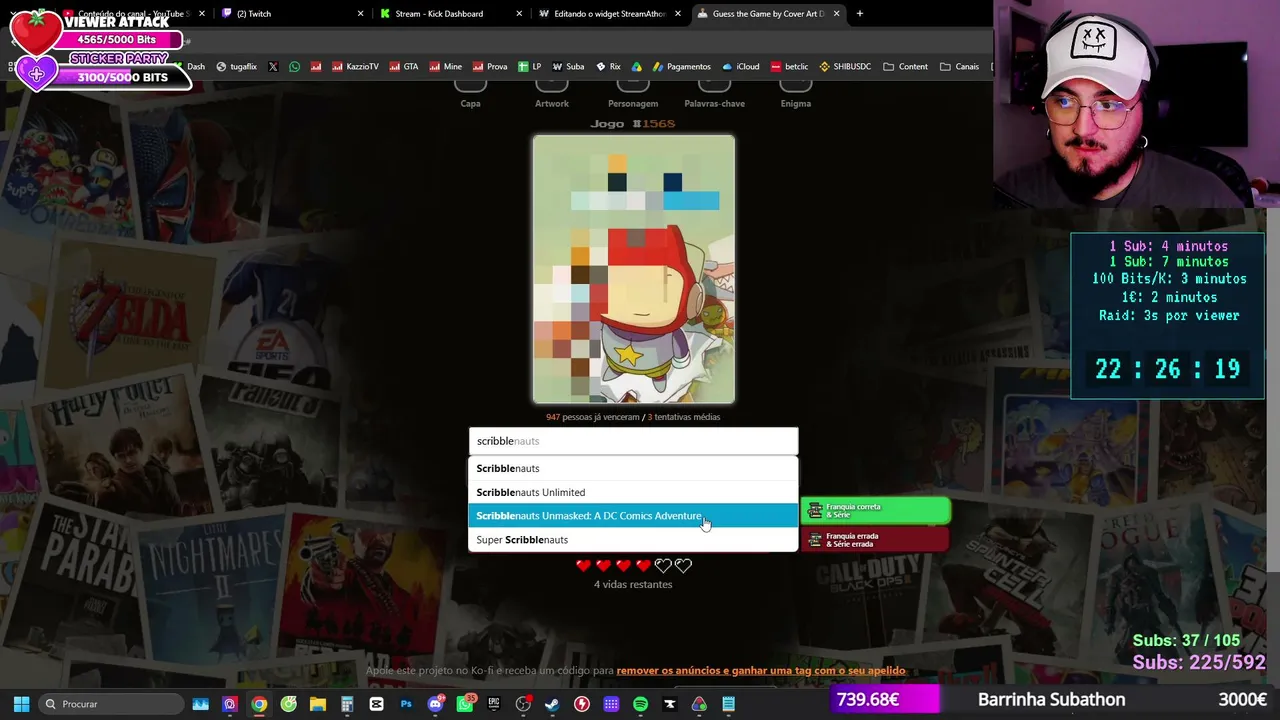Expand the Canais bookmarks folder

tap(960, 67)
